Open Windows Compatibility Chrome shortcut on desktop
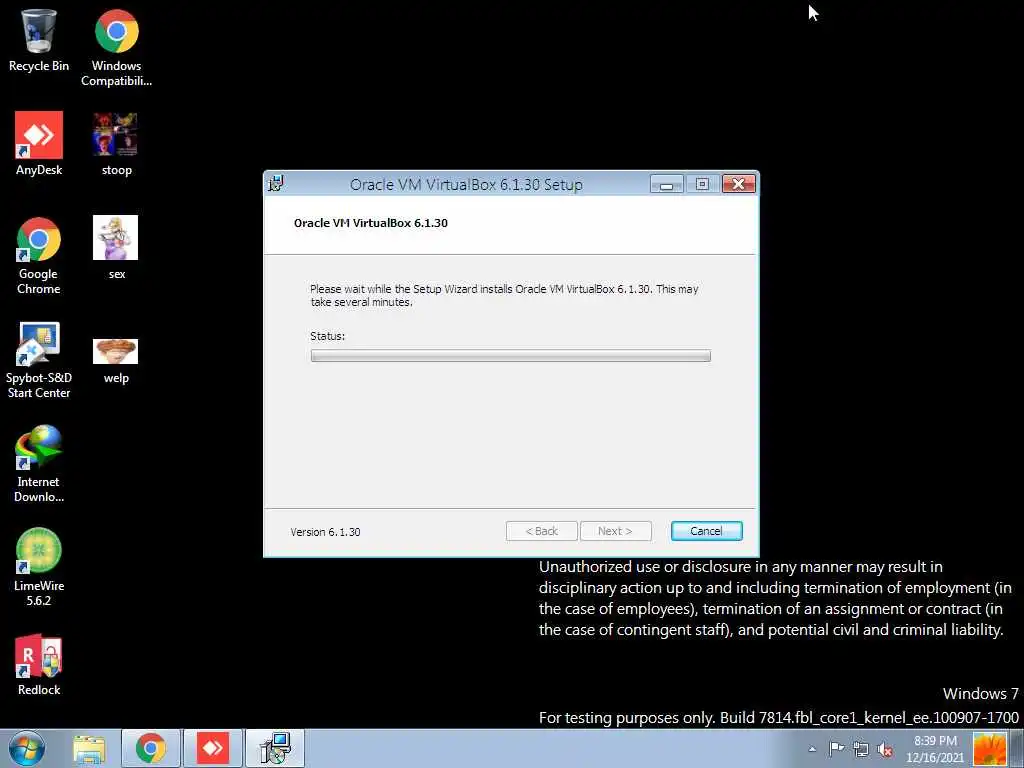Viewport: 1024px width, 768px height. pos(116,48)
